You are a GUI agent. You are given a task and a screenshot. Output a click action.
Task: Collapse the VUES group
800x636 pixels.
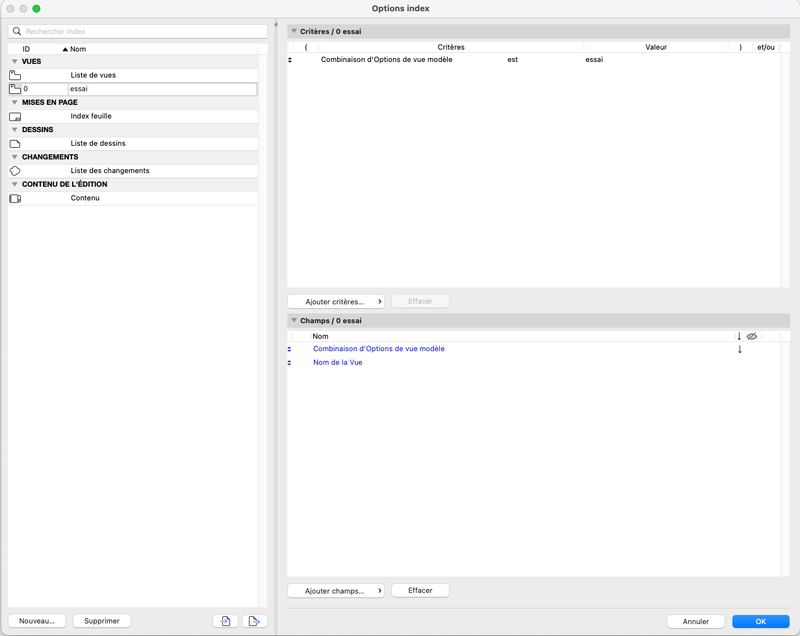(14, 61)
